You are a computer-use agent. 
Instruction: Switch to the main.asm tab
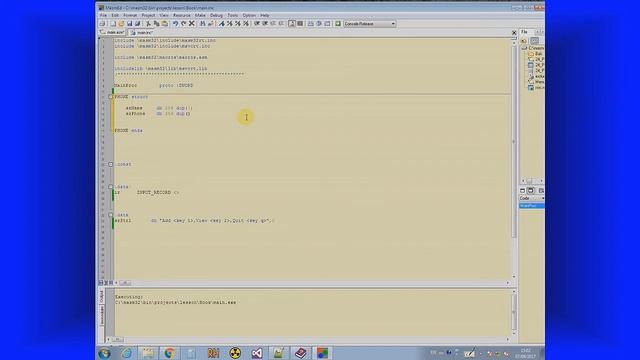112,32
